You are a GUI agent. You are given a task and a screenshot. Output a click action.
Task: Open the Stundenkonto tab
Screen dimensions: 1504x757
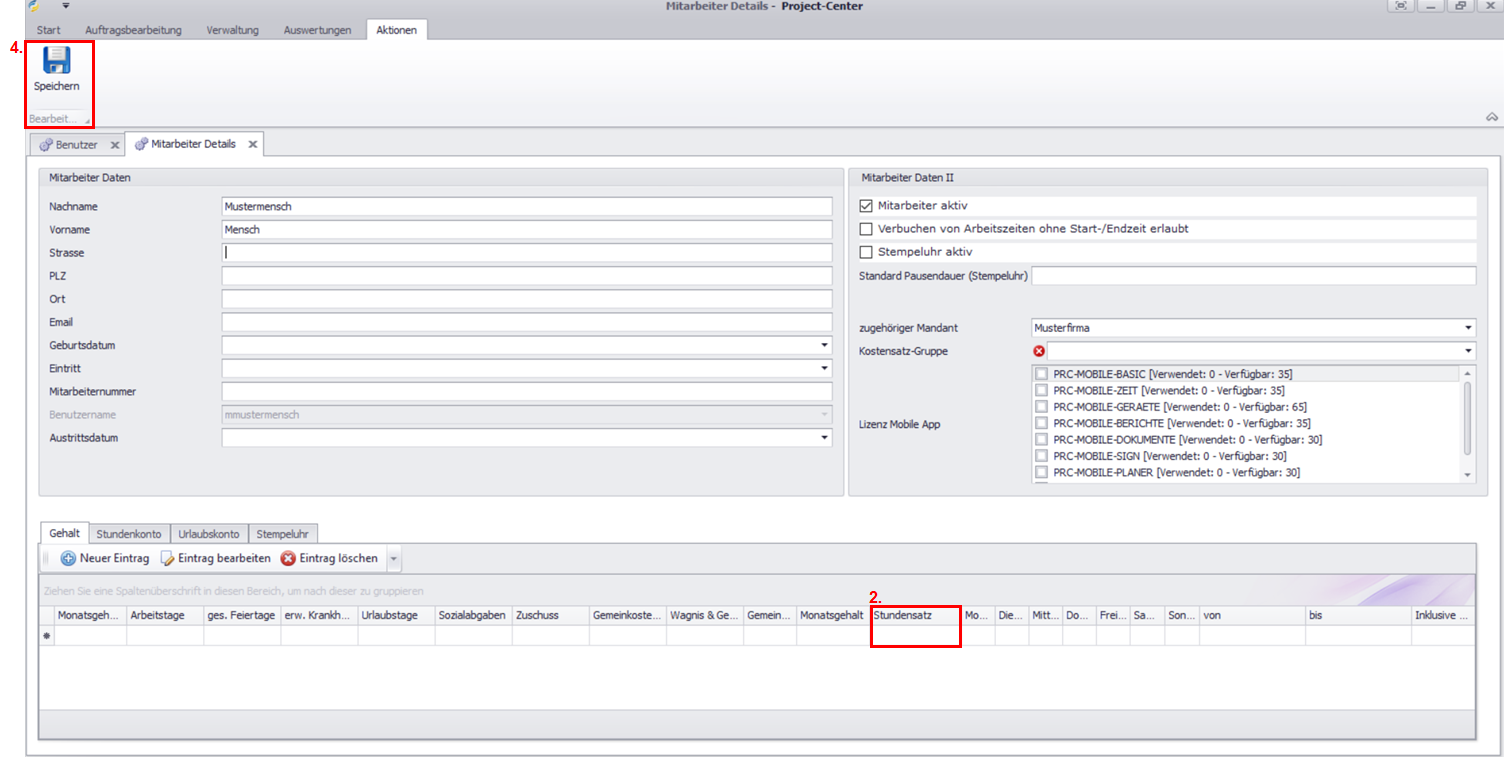pos(129,534)
